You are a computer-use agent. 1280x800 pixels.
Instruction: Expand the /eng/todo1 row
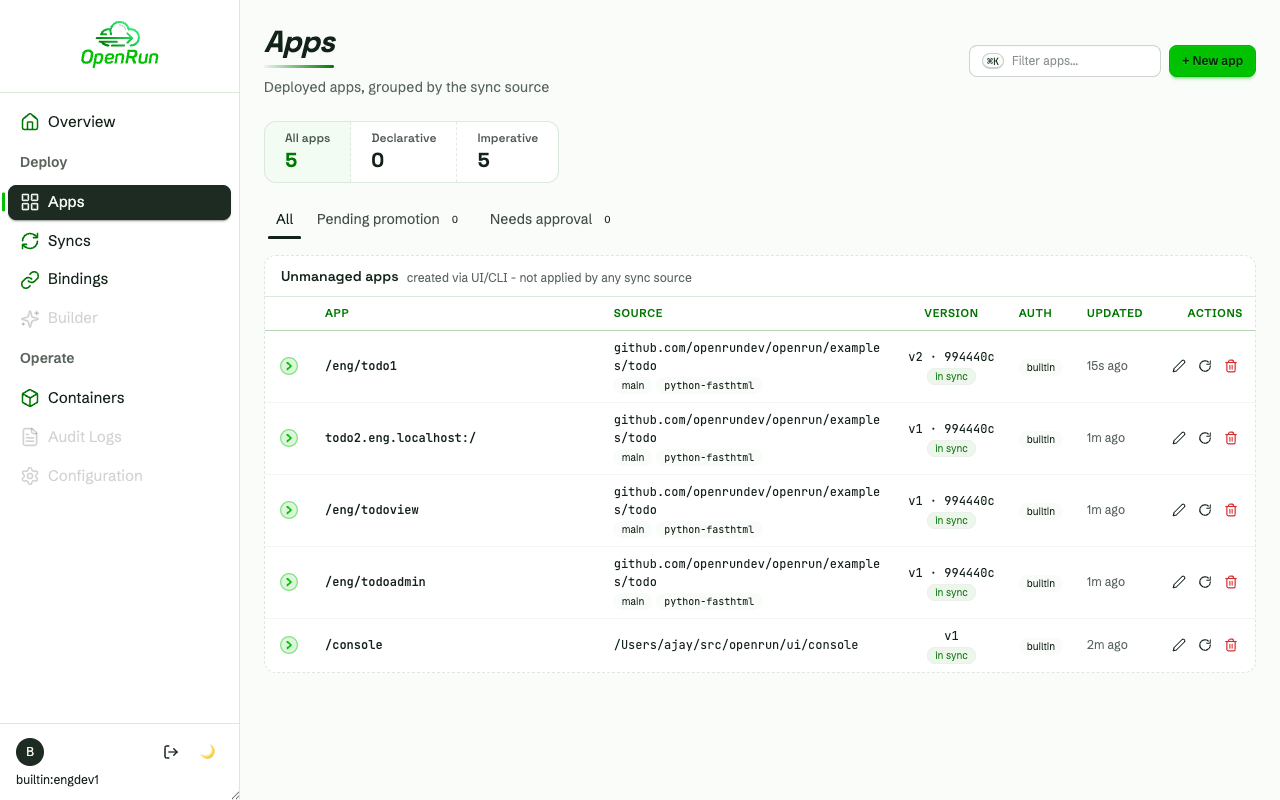pyautogui.click(x=289, y=366)
